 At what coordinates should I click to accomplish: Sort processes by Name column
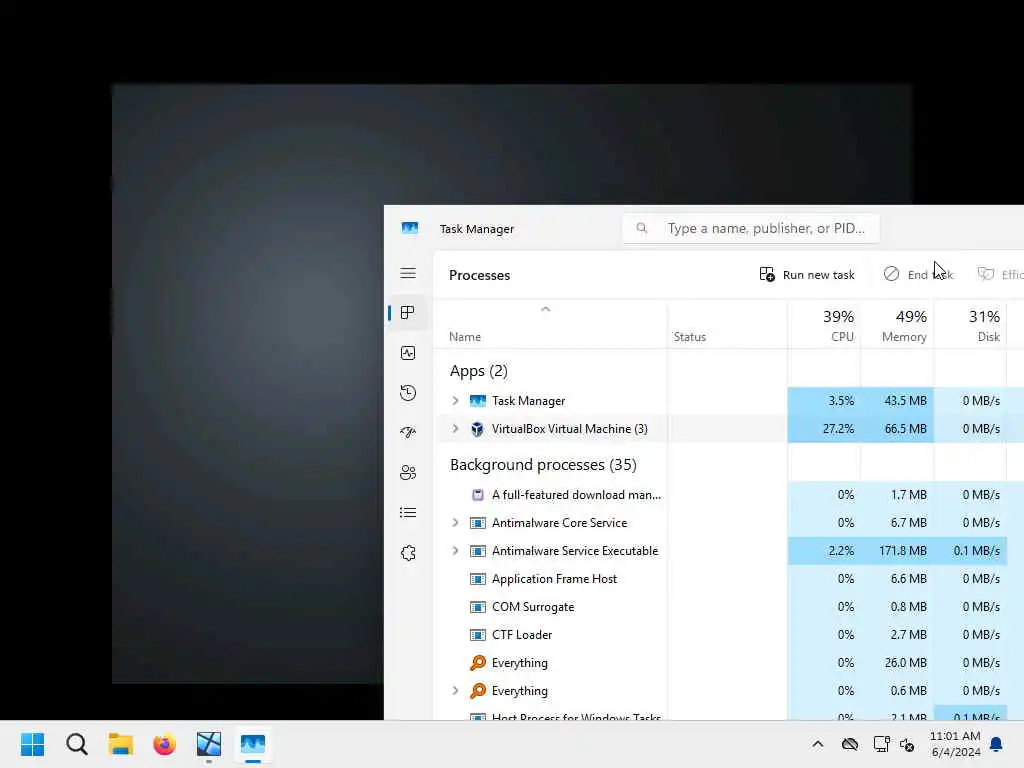(x=465, y=337)
